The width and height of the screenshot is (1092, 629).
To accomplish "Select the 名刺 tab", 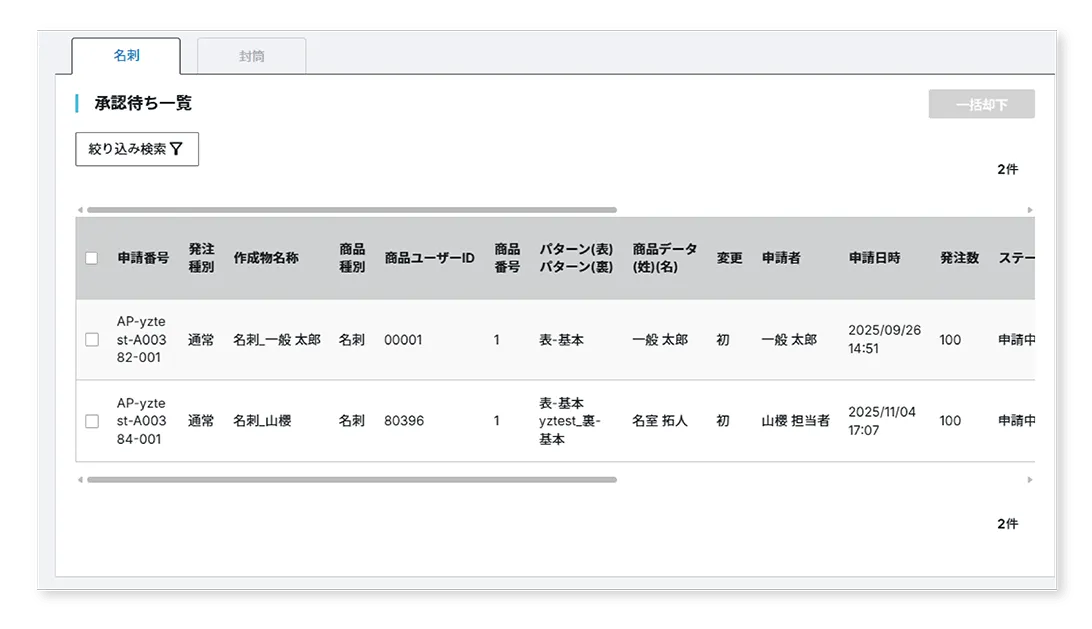I will [x=125, y=56].
